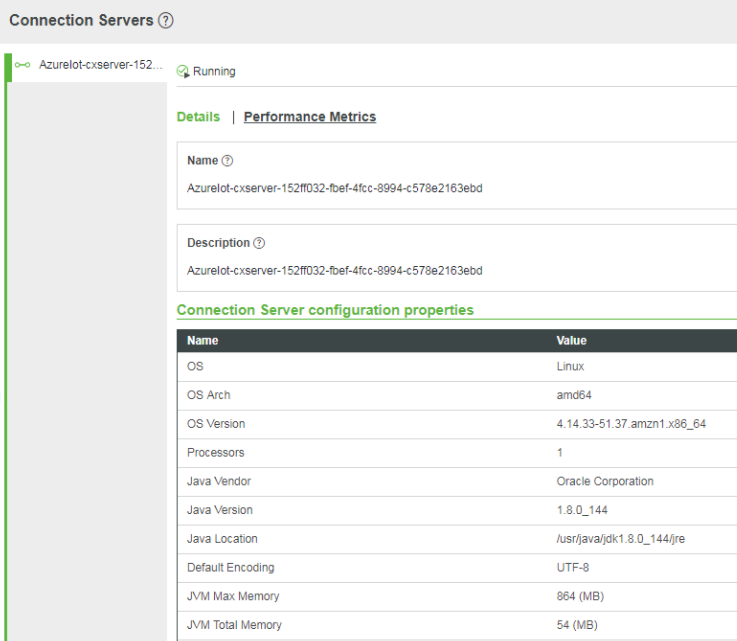
Task: Select the OS Version row label
Action: pyautogui.click(x=216, y=424)
